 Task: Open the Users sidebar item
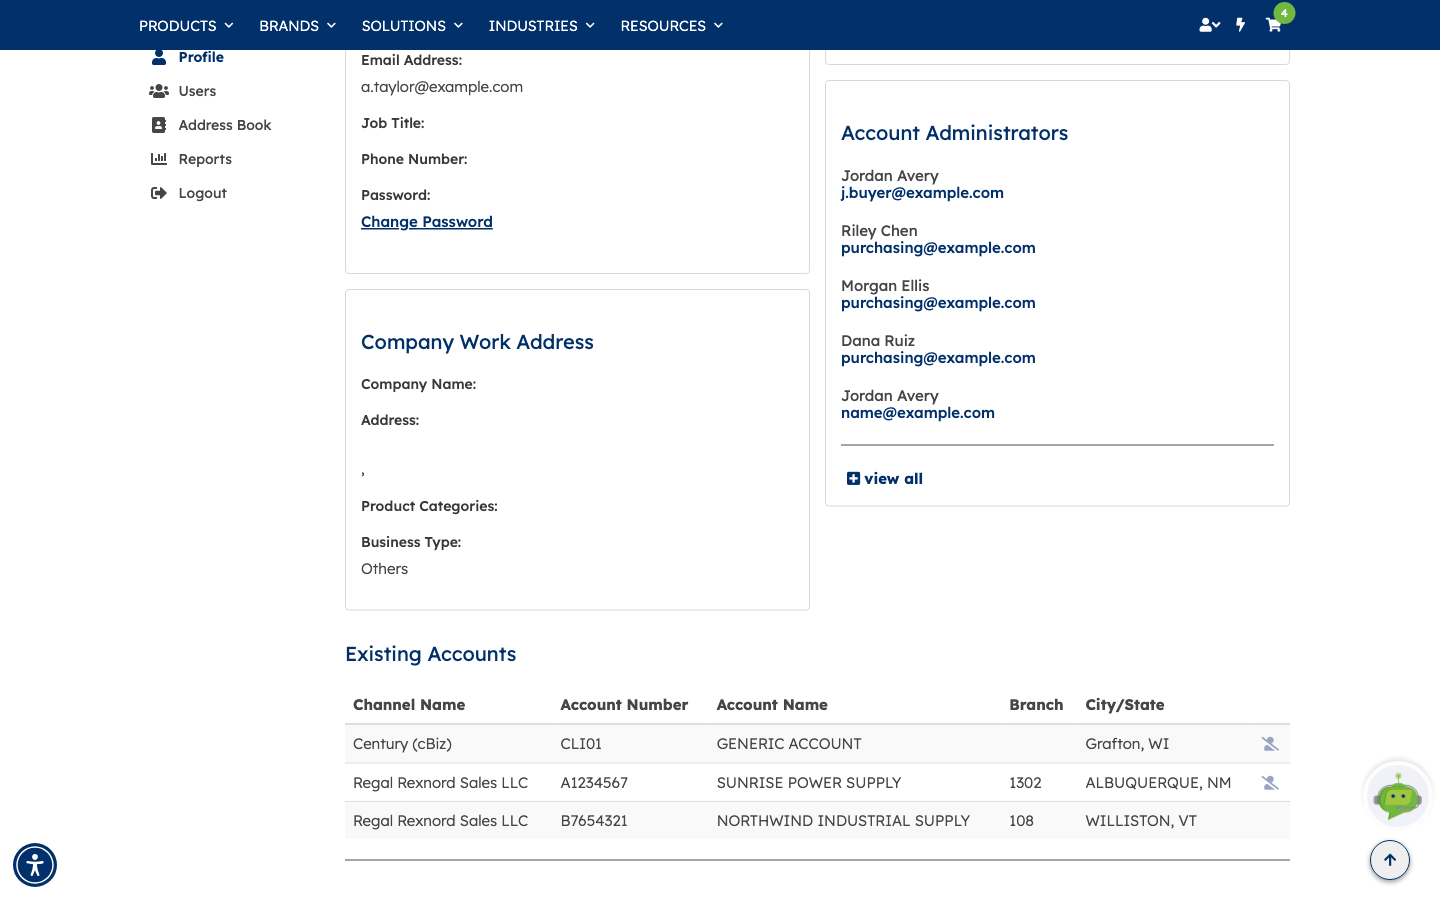click(x=197, y=91)
